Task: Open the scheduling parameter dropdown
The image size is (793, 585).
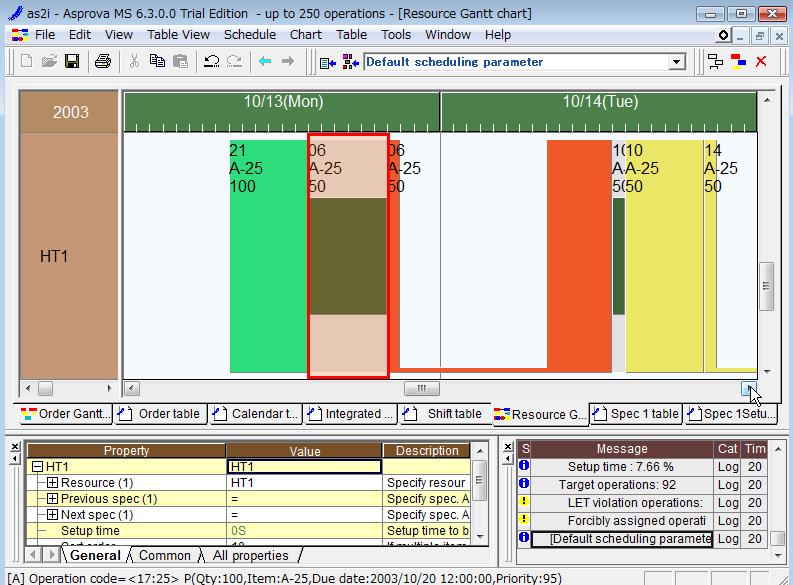Action: point(677,62)
